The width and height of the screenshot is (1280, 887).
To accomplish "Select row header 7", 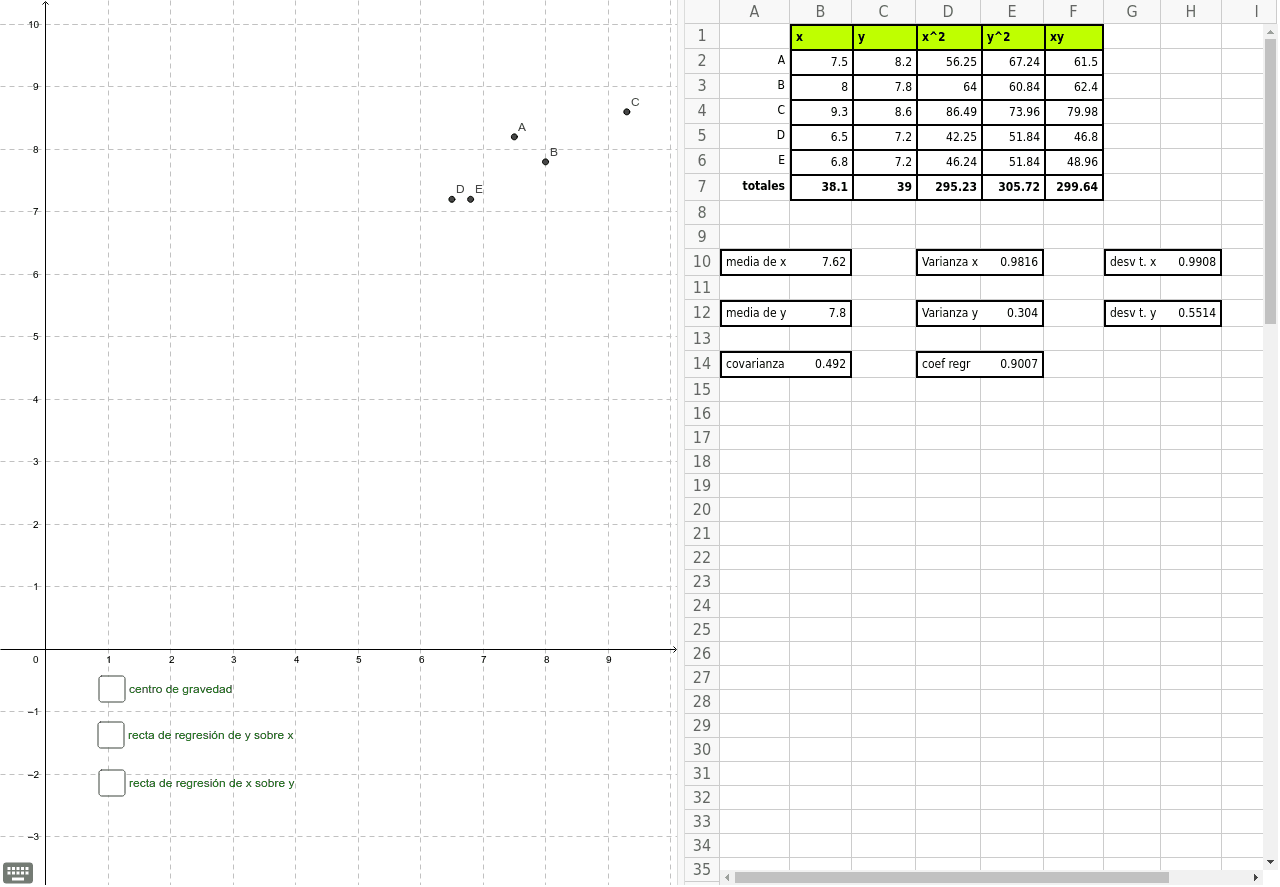I will click(x=702, y=186).
